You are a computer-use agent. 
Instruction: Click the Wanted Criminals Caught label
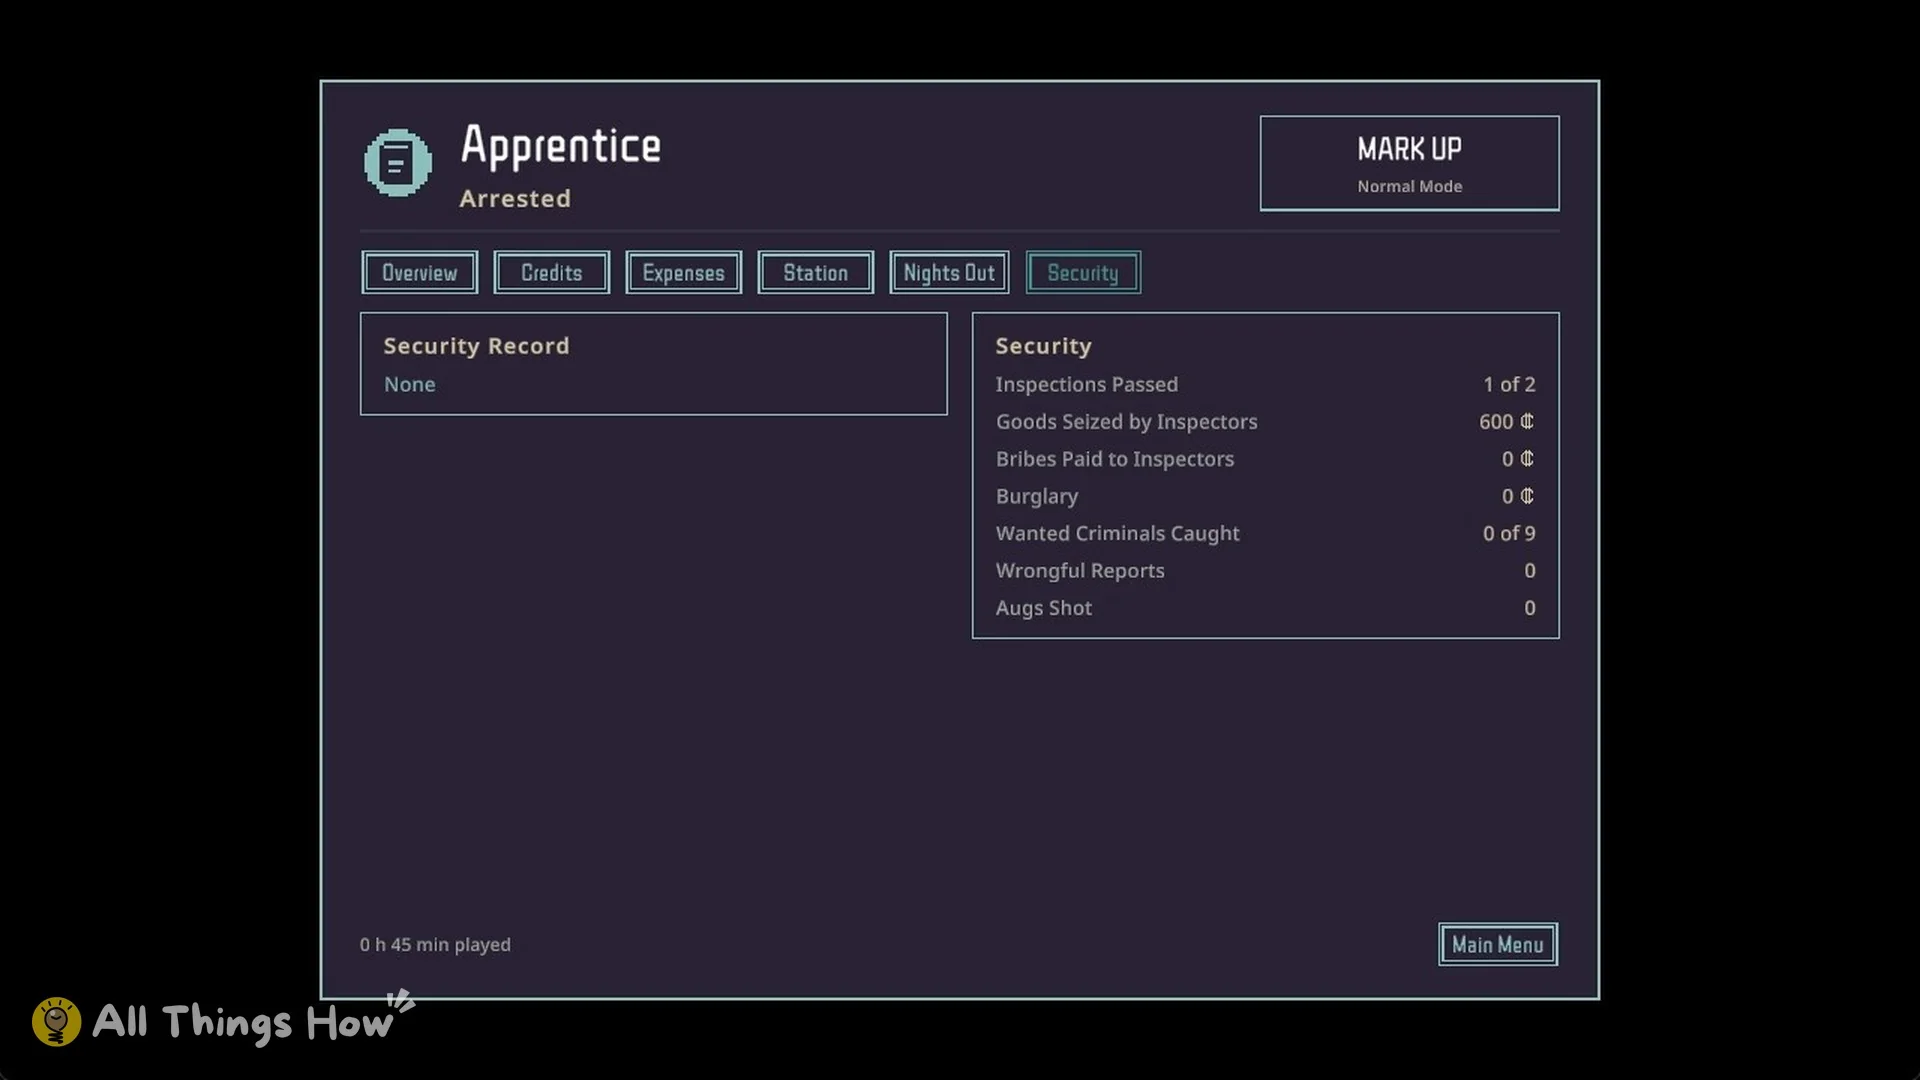click(1118, 534)
